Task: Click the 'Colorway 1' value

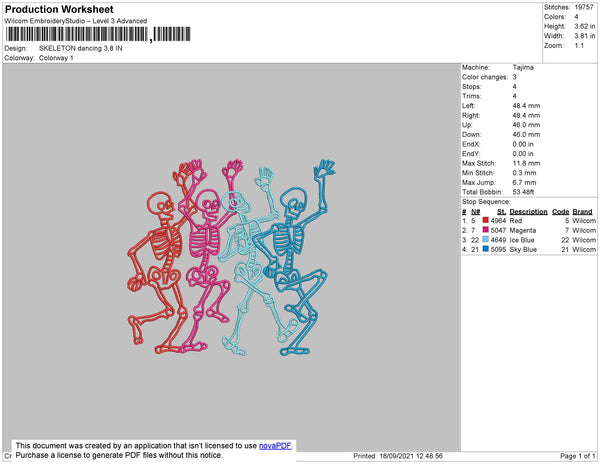Action: tap(56, 58)
